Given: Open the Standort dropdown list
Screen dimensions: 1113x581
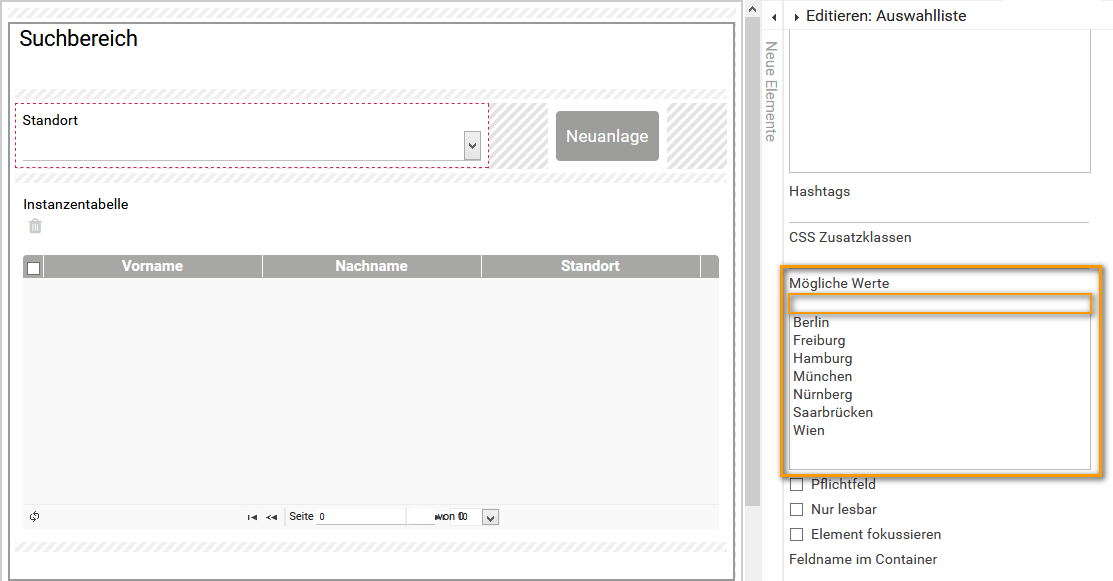Looking at the screenshot, I should (x=472, y=146).
